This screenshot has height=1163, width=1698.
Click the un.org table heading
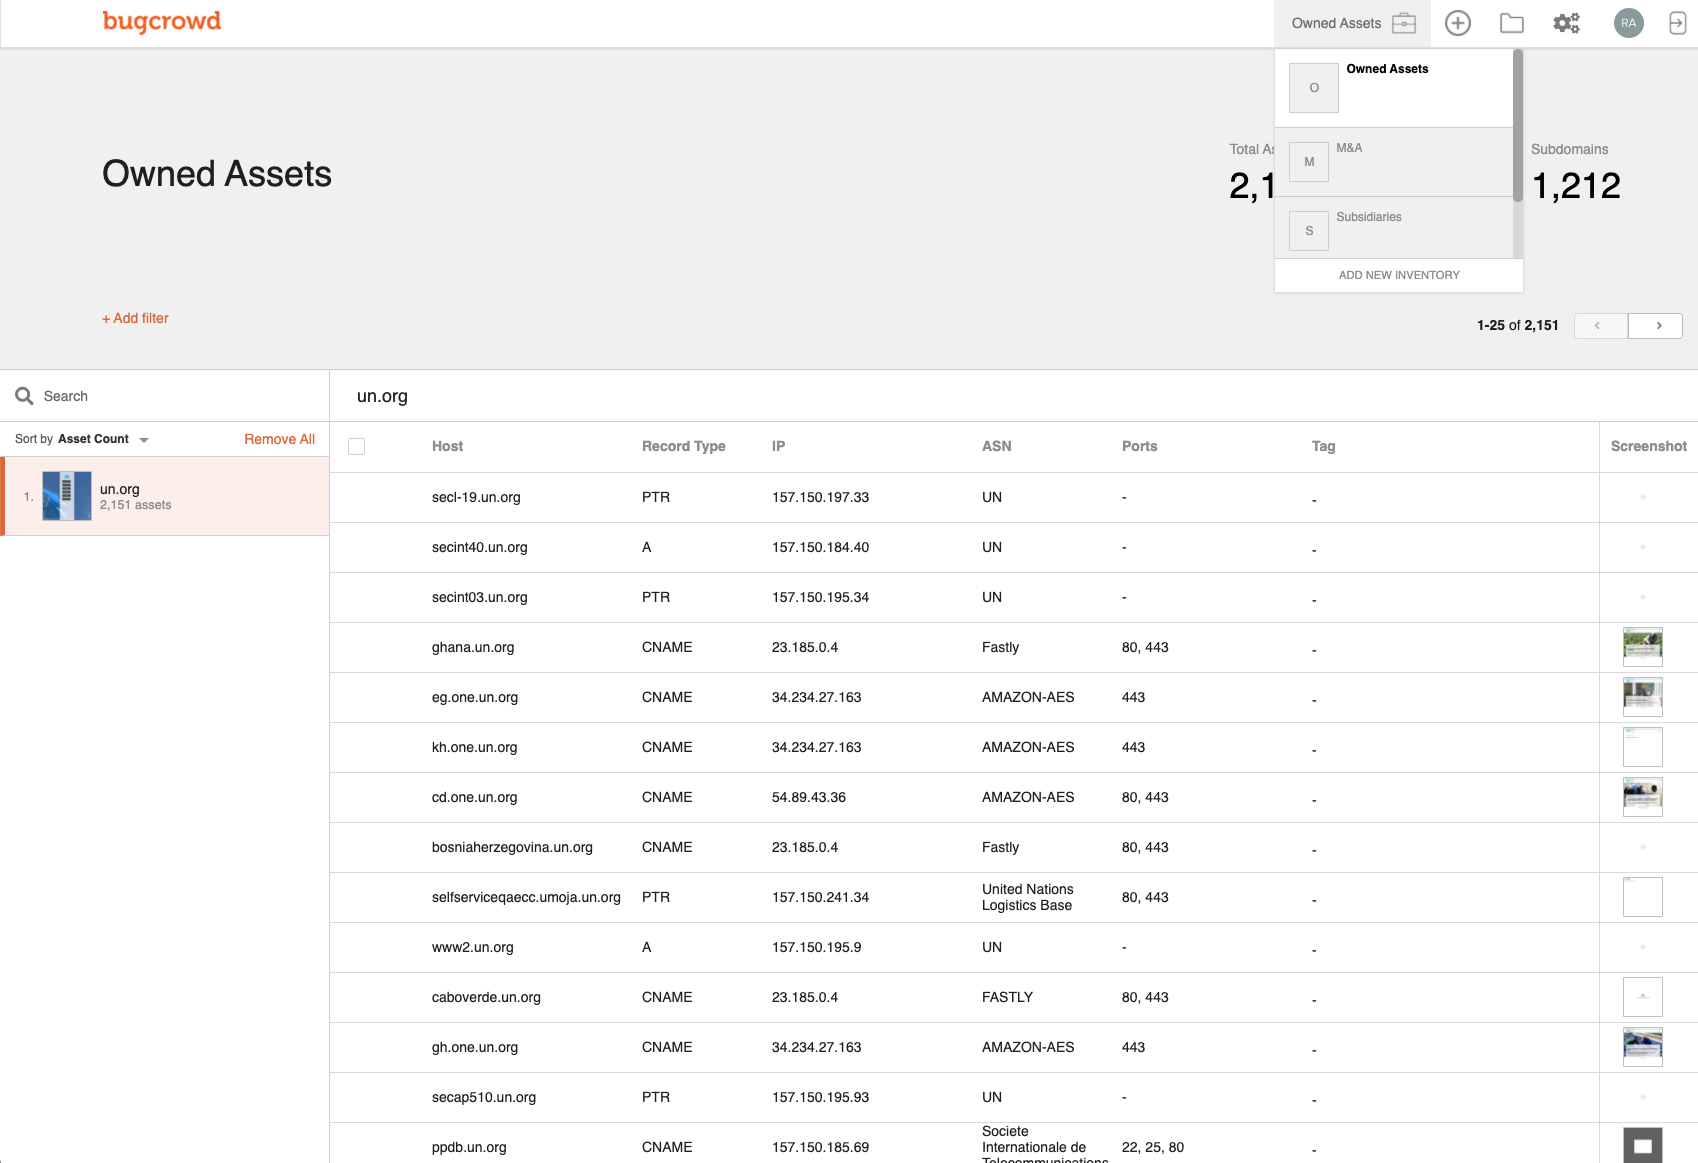382,396
